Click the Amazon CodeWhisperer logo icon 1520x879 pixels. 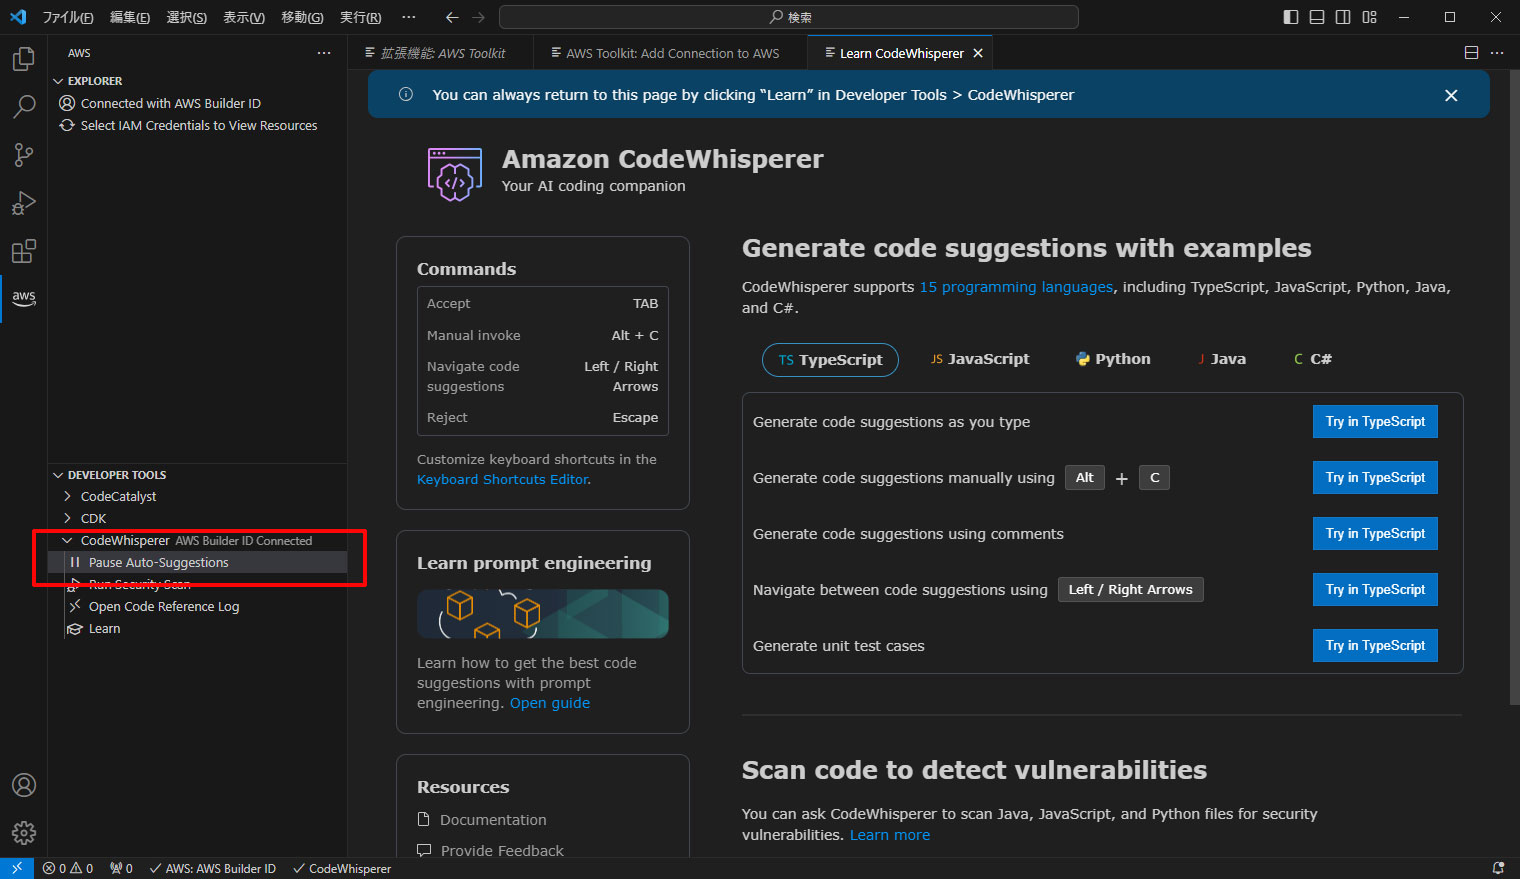coord(455,173)
